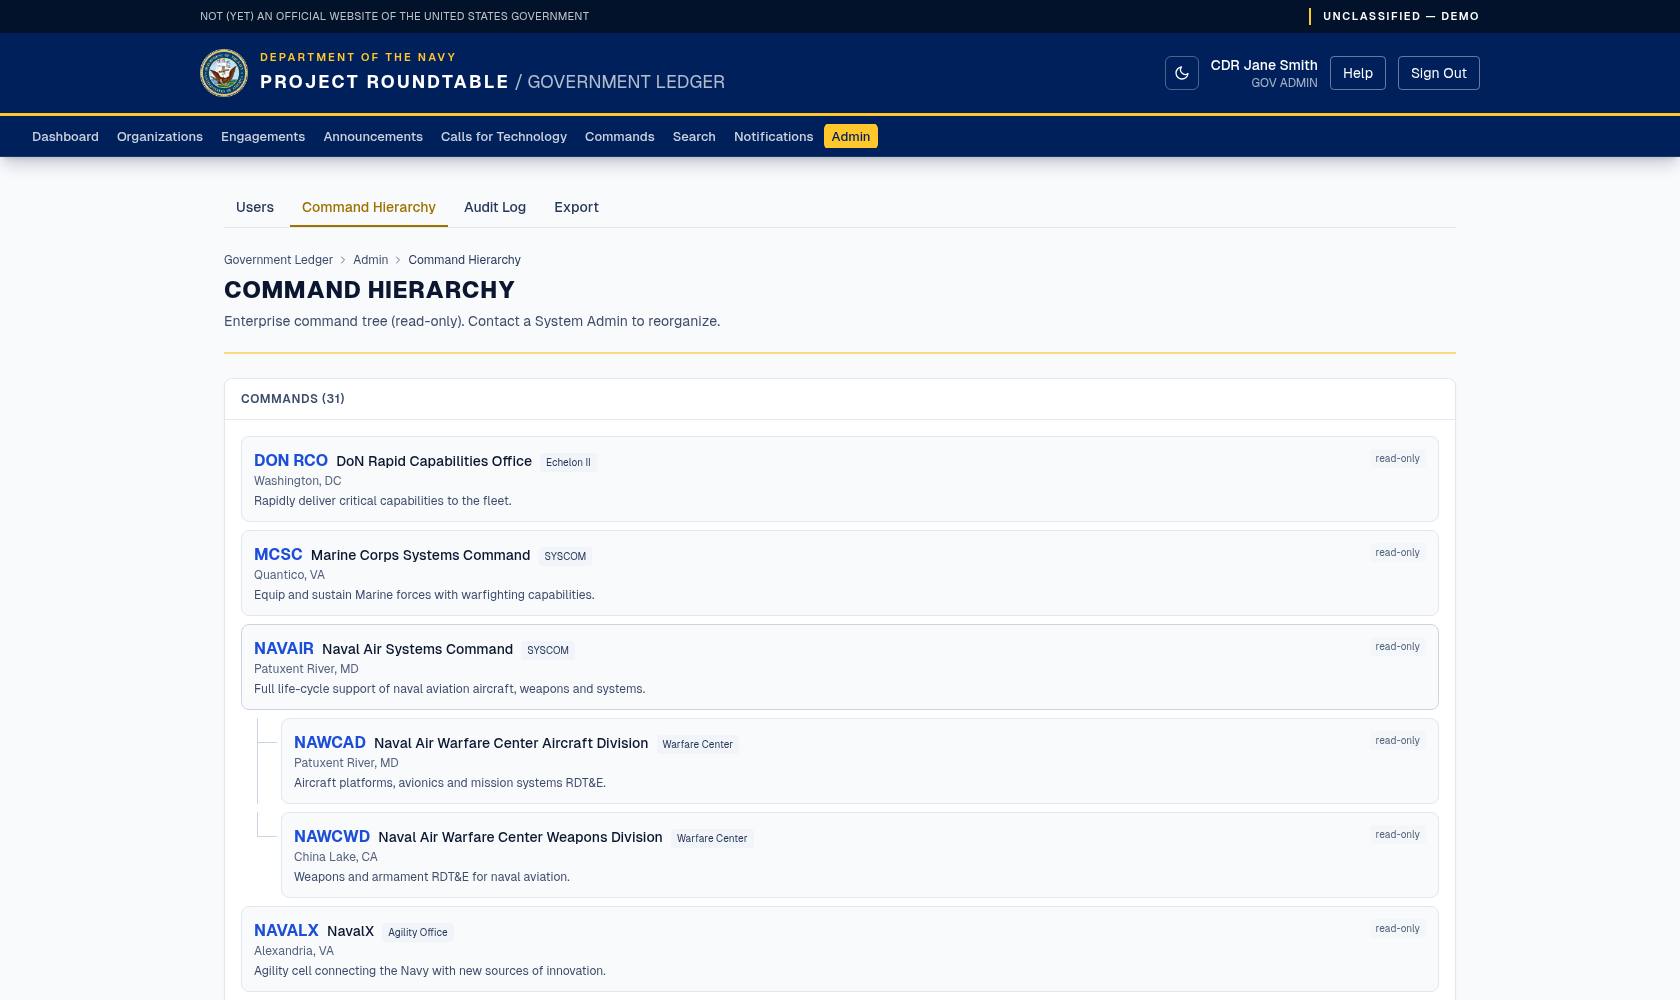
Task: Select the Command Hierarchy tab
Action: tap(369, 207)
